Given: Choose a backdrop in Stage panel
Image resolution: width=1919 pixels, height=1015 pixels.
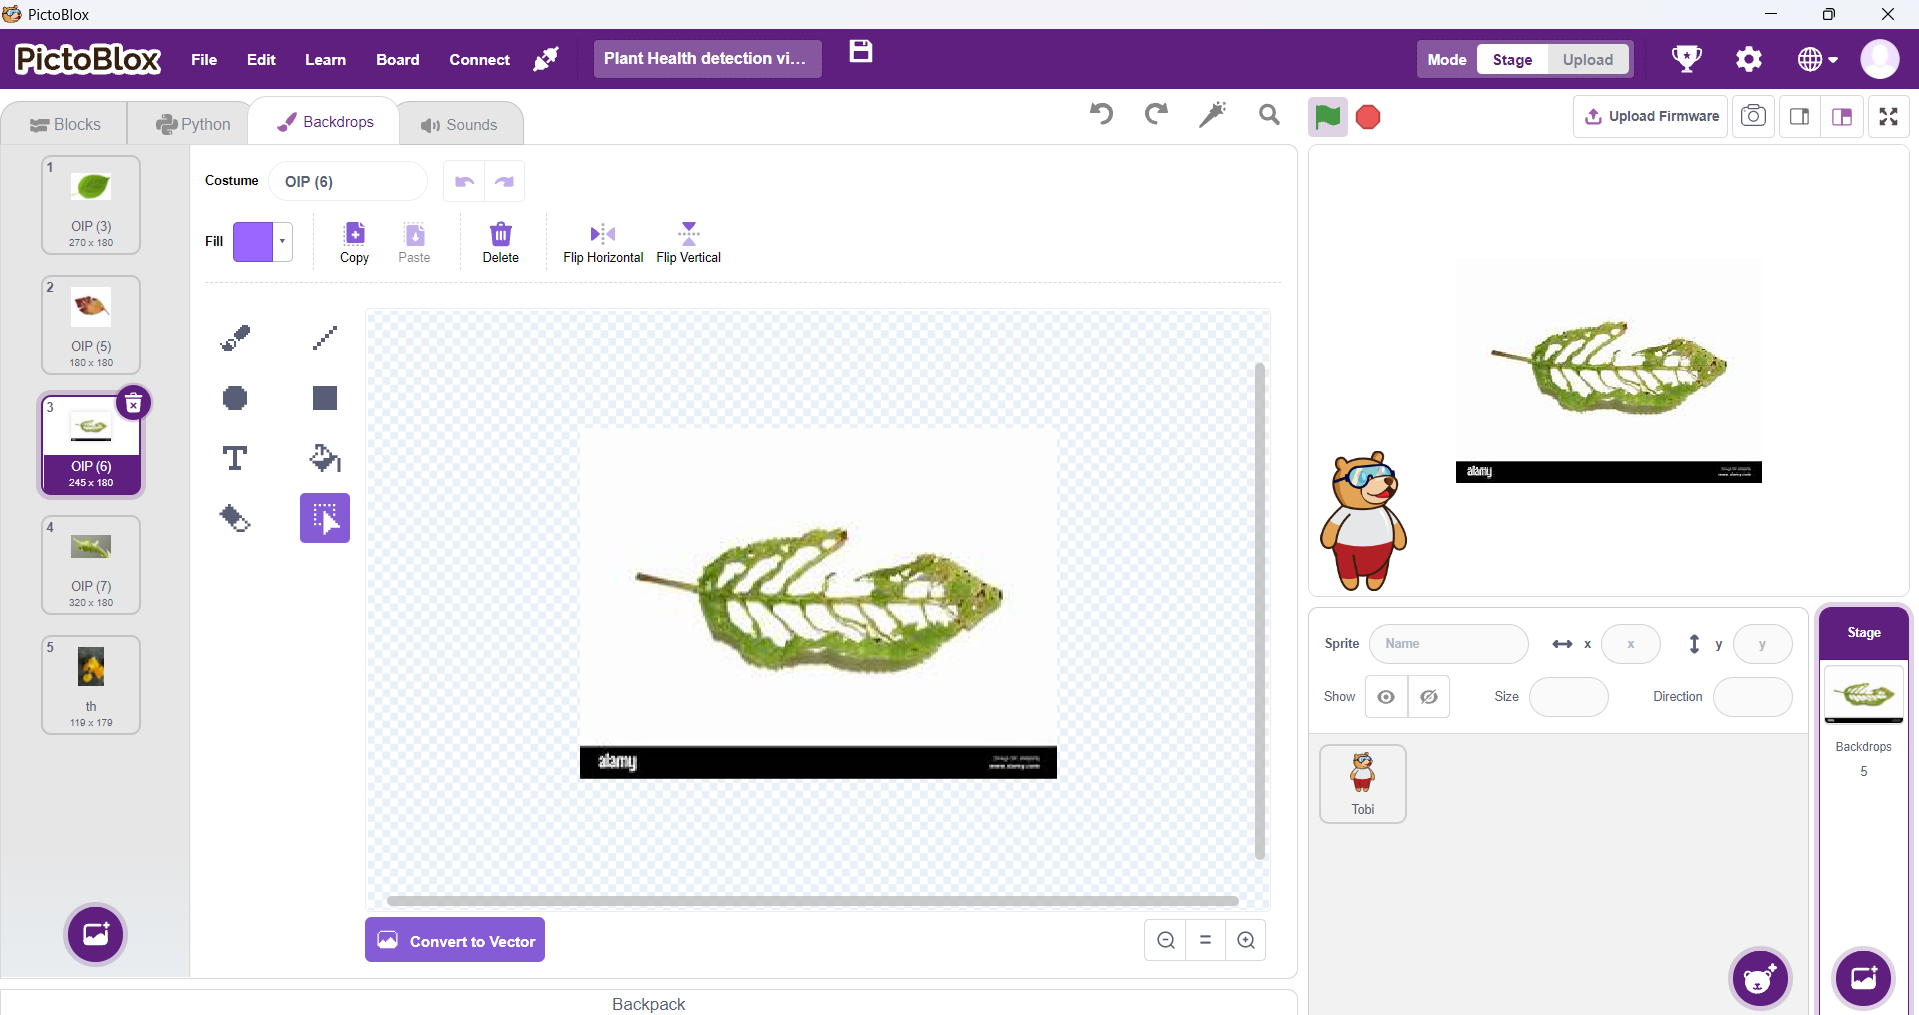Looking at the screenshot, I should 1864,978.
